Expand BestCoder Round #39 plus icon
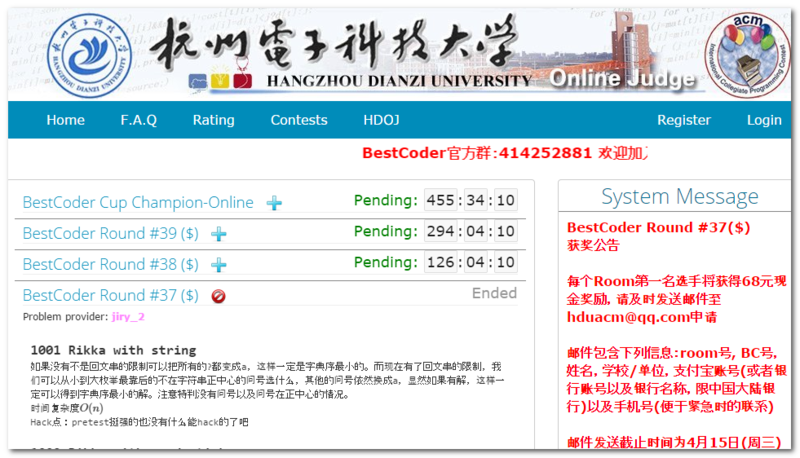The width and height of the screenshot is (800, 458). pos(219,234)
